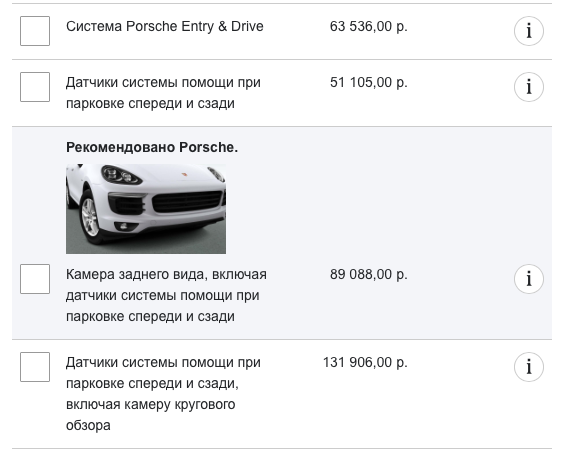
Task: Click the 131 906,00 р. price
Action: click(365, 362)
